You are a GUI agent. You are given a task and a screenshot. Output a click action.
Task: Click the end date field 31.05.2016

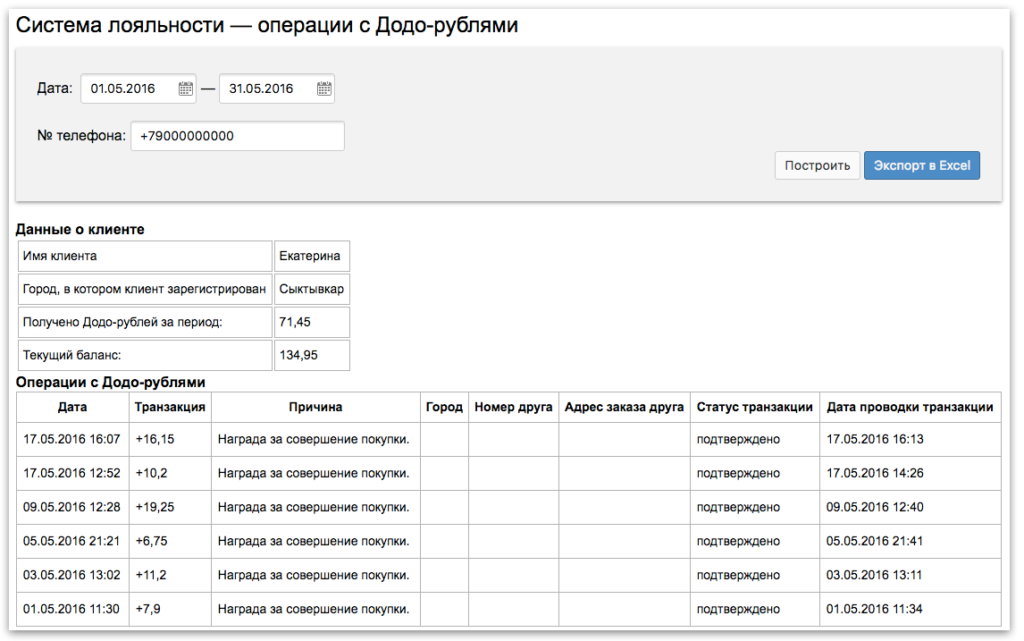point(277,89)
